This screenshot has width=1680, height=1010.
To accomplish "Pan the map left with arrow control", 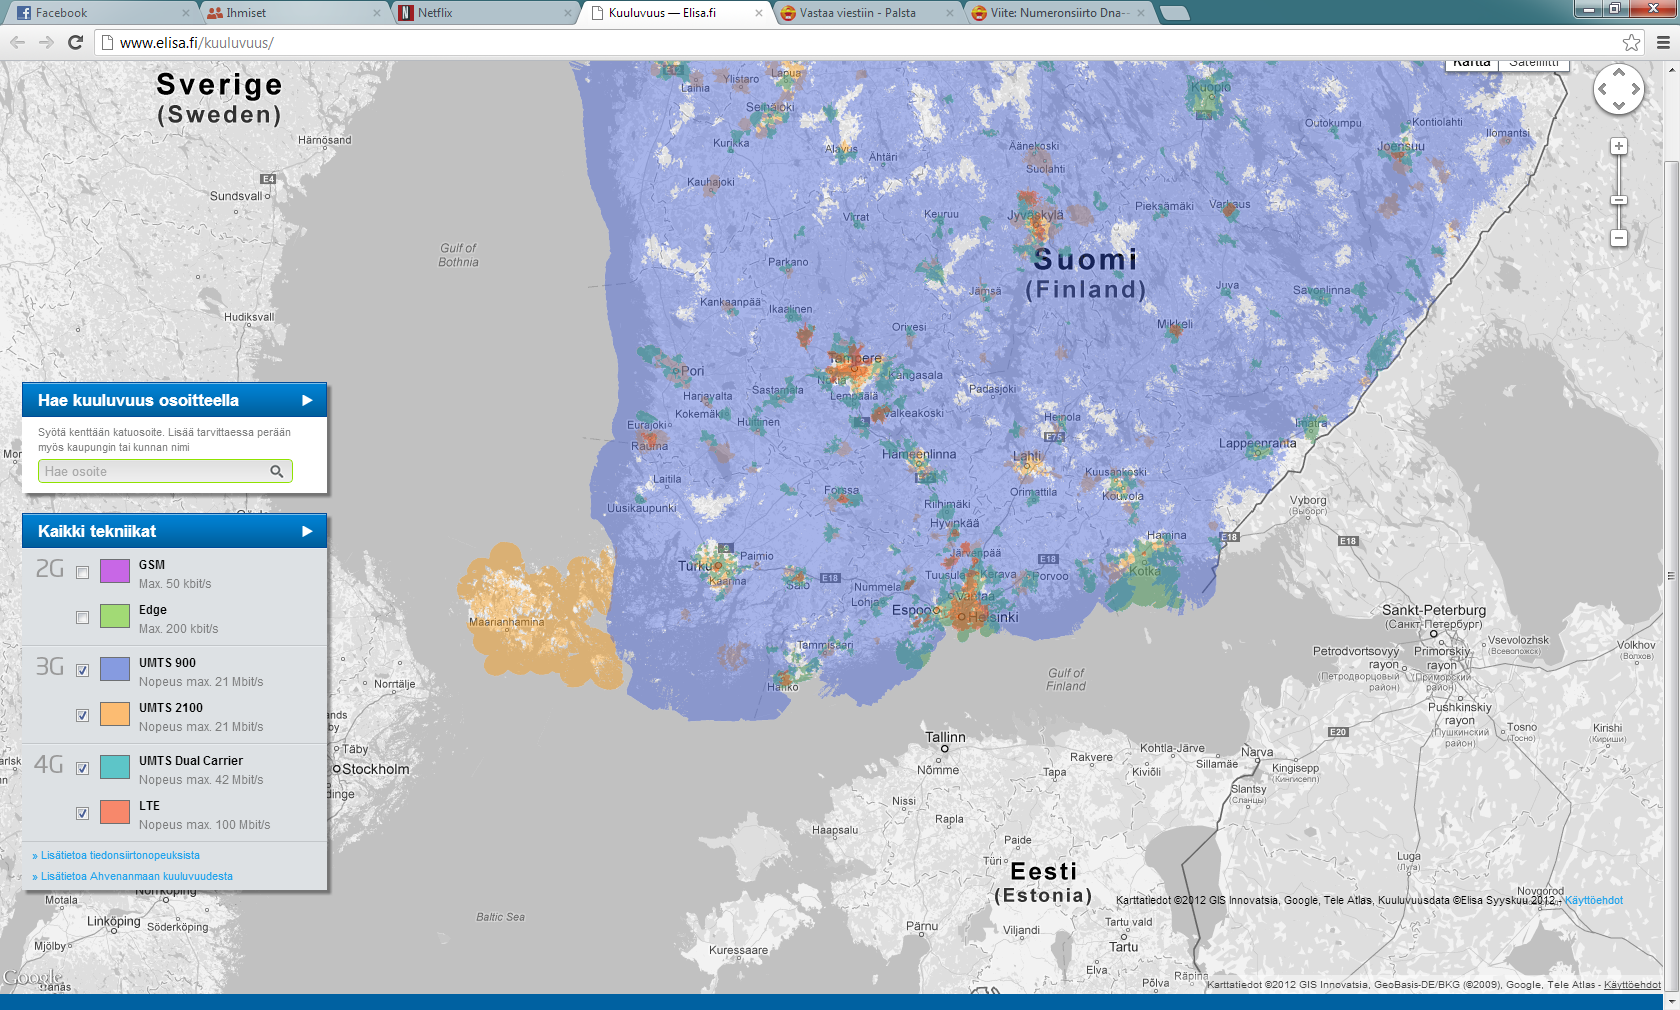I will coord(1602,89).
